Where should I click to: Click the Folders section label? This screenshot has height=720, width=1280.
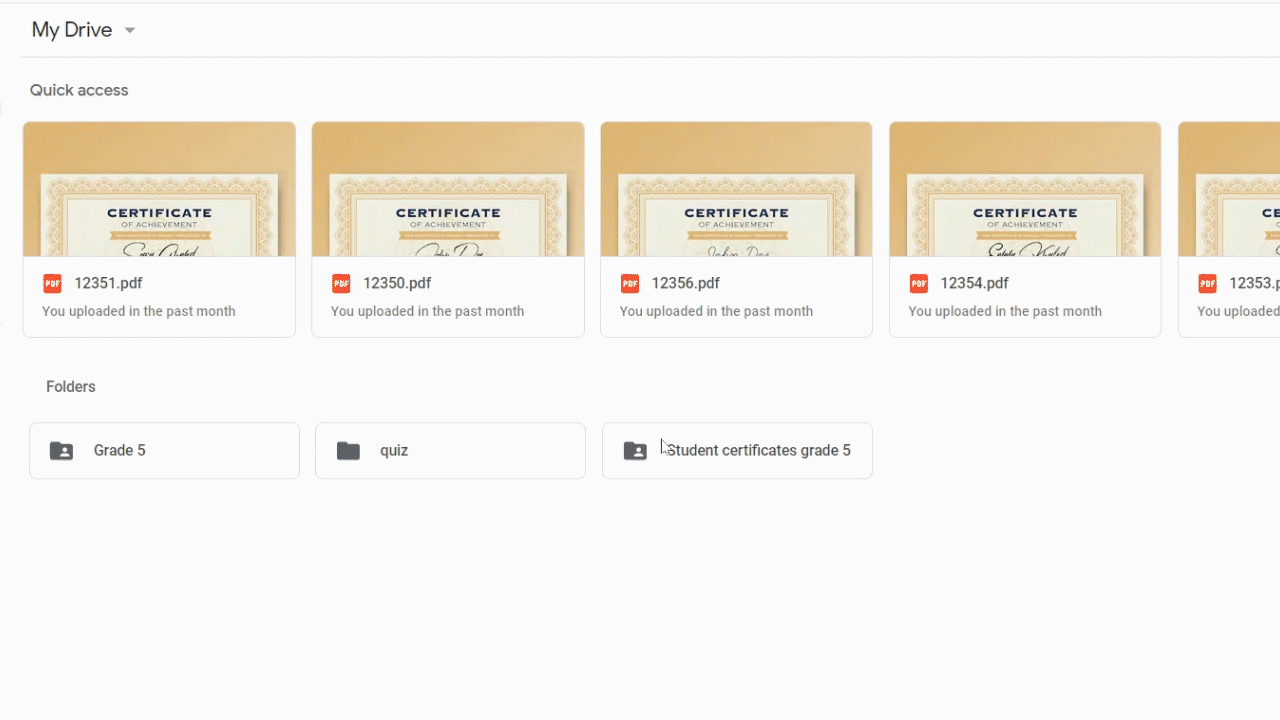pyautogui.click(x=71, y=386)
